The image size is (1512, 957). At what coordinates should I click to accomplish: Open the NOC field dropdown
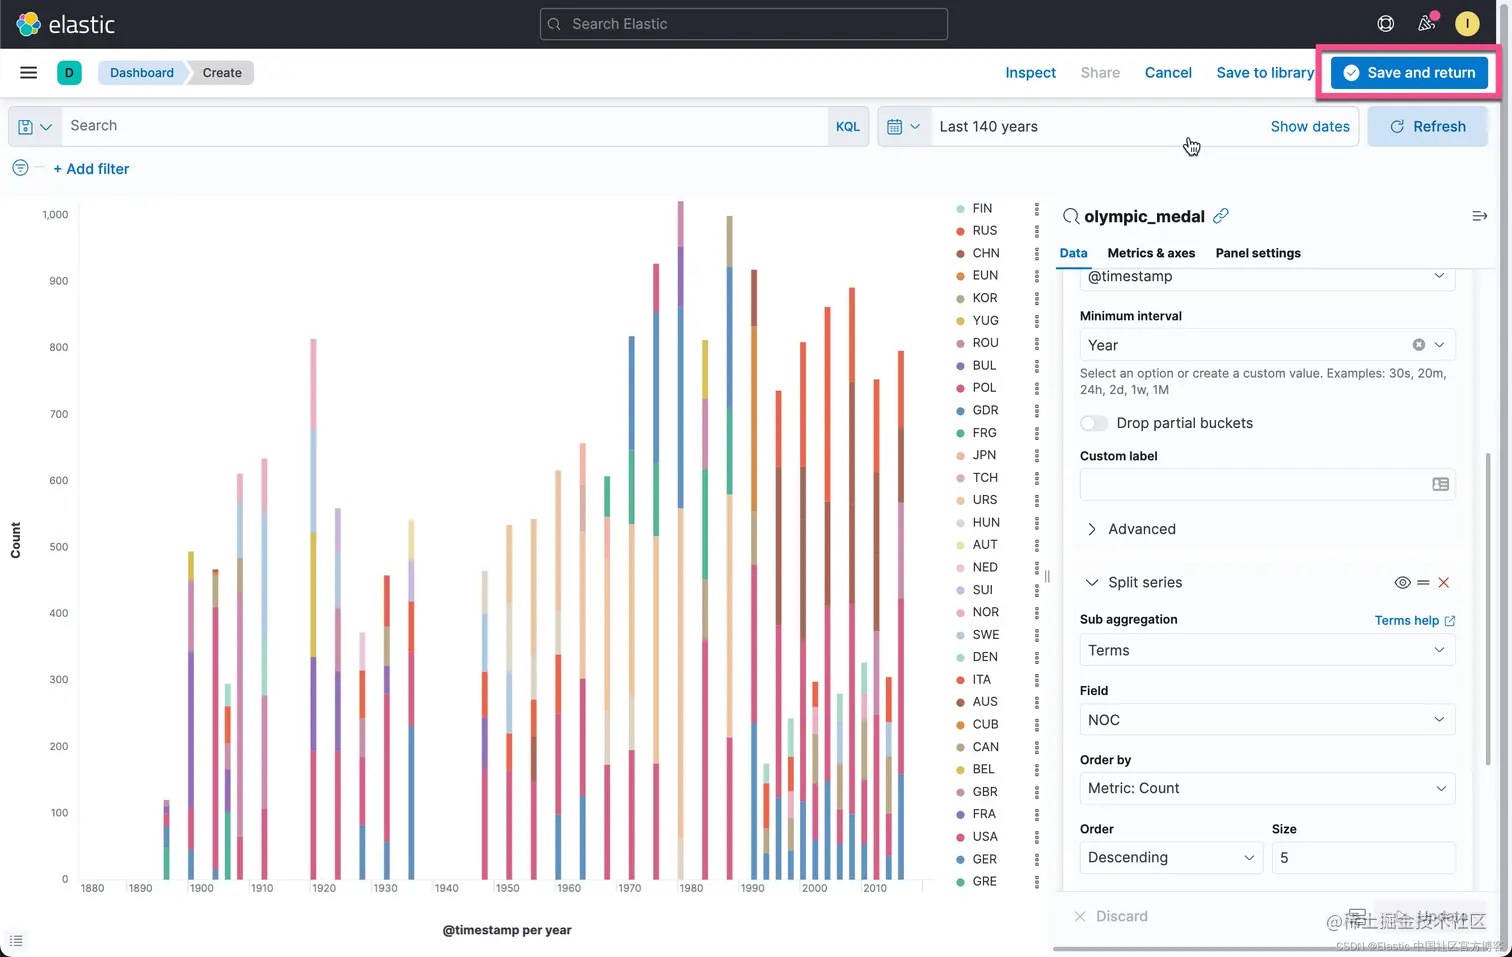click(x=1267, y=720)
